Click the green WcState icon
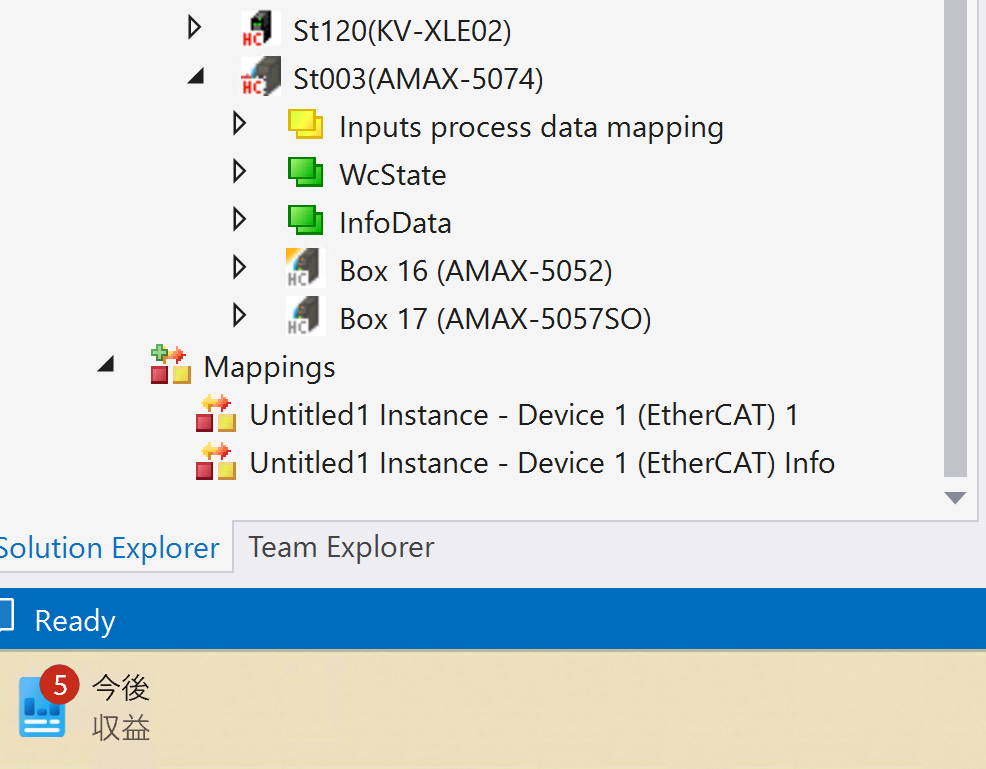Viewport: 986px width, 769px height. click(x=306, y=173)
